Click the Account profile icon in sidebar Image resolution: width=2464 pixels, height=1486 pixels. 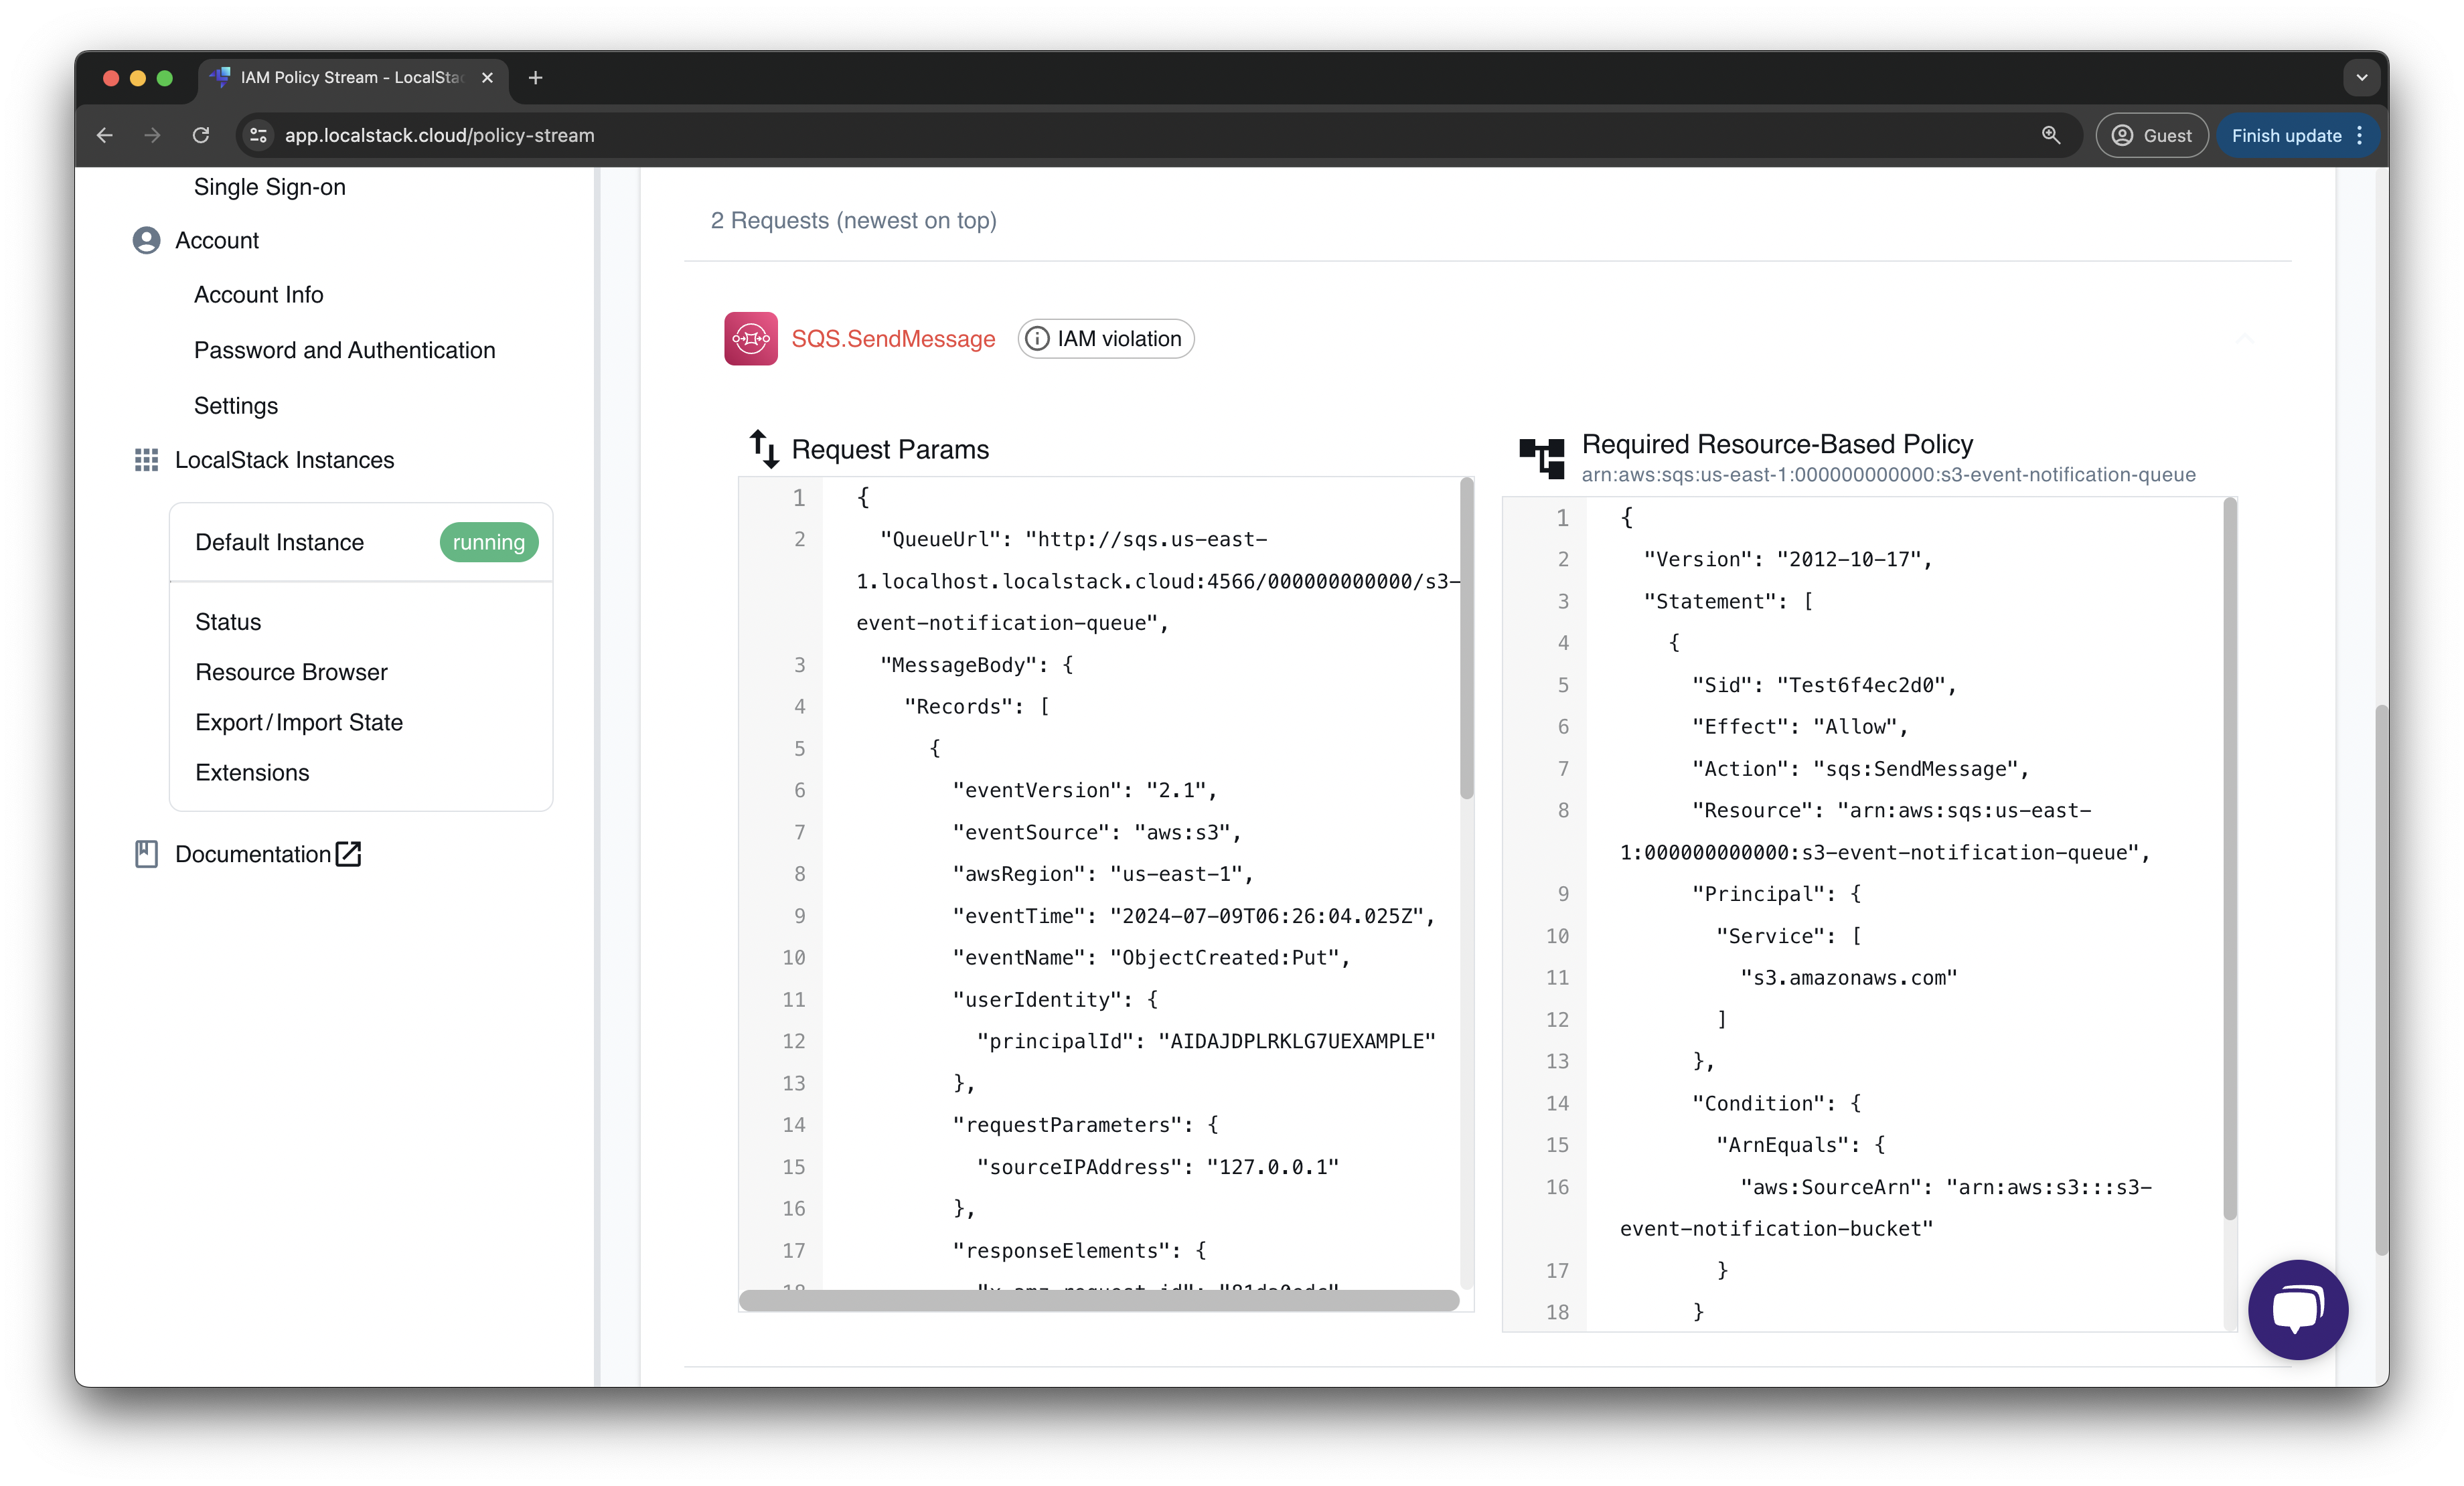(x=146, y=240)
